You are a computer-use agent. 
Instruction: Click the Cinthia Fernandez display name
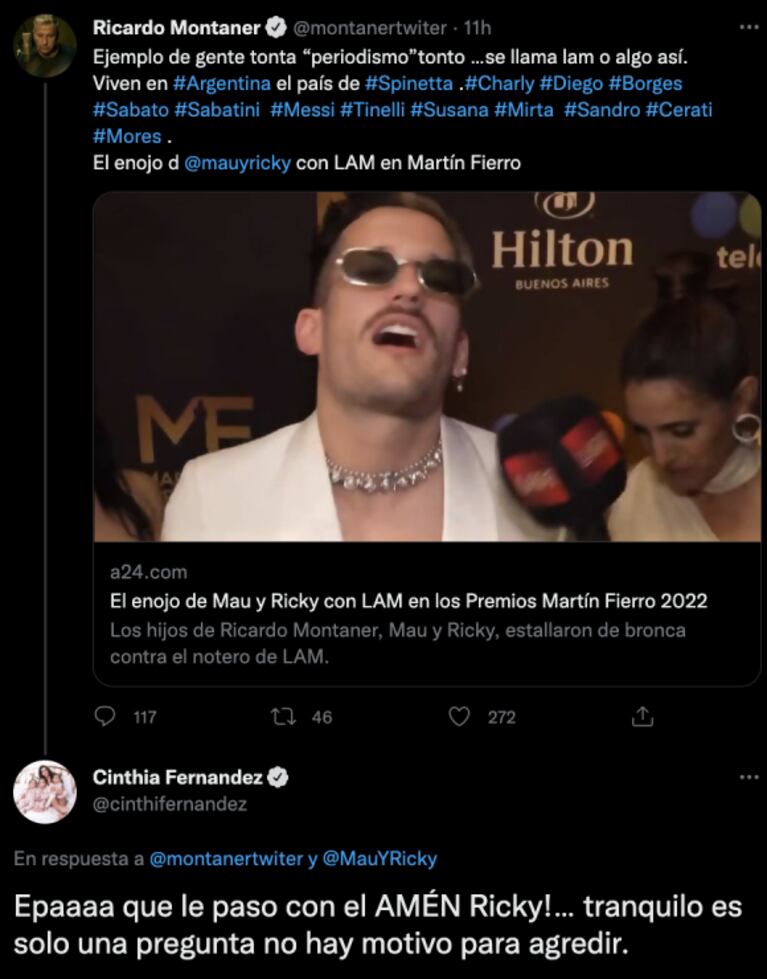pyautogui.click(x=177, y=777)
